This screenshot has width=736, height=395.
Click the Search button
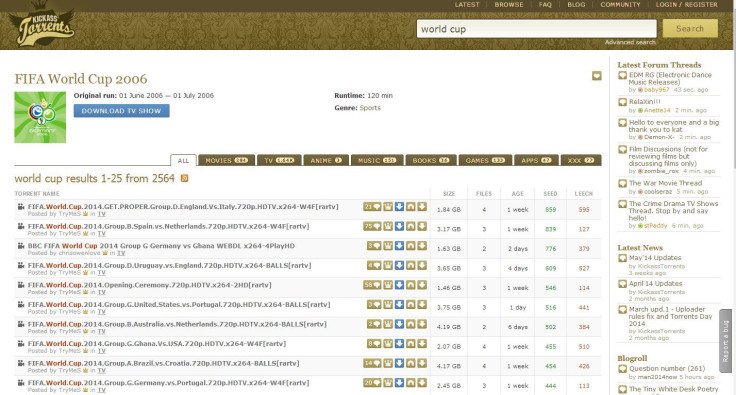tap(690, 29)
